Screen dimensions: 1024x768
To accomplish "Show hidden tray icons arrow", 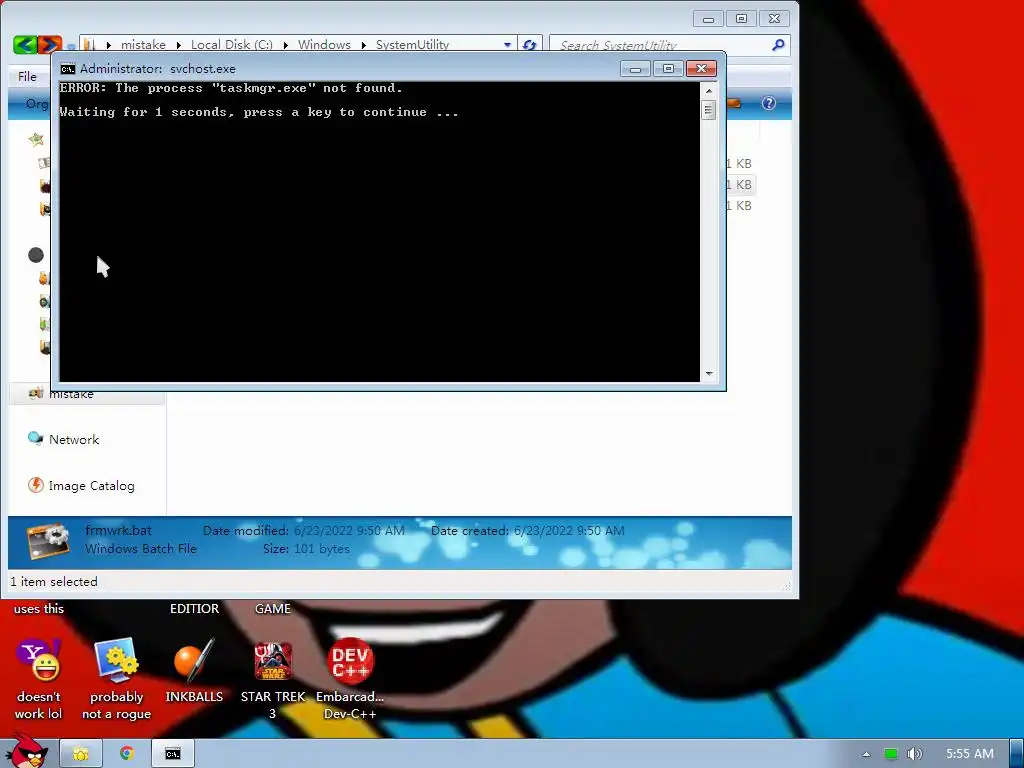I will (866, 754).
